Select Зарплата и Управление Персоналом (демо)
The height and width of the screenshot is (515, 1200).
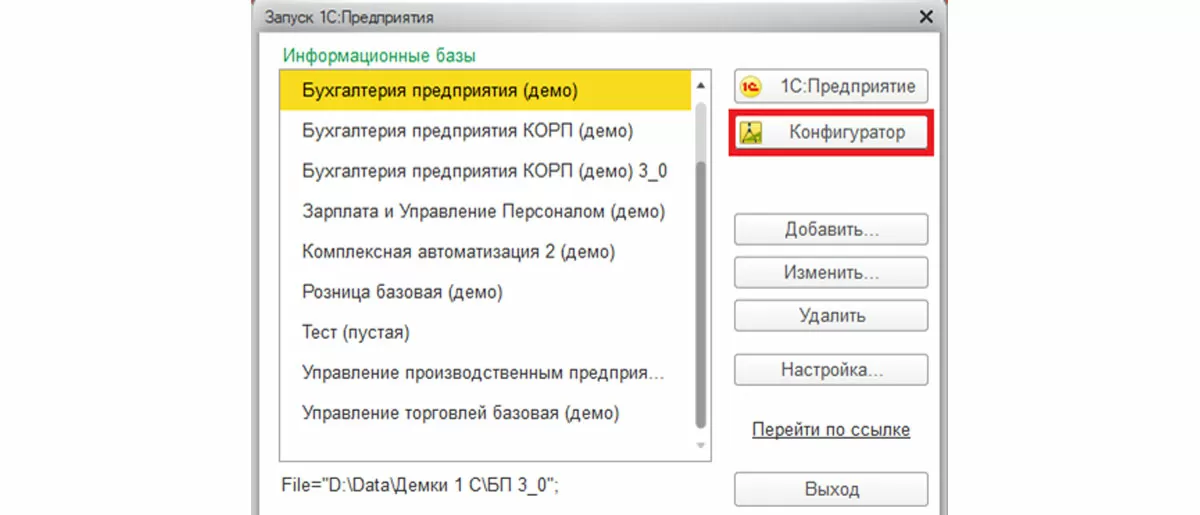pyautogui.click(x=484, y=211)
